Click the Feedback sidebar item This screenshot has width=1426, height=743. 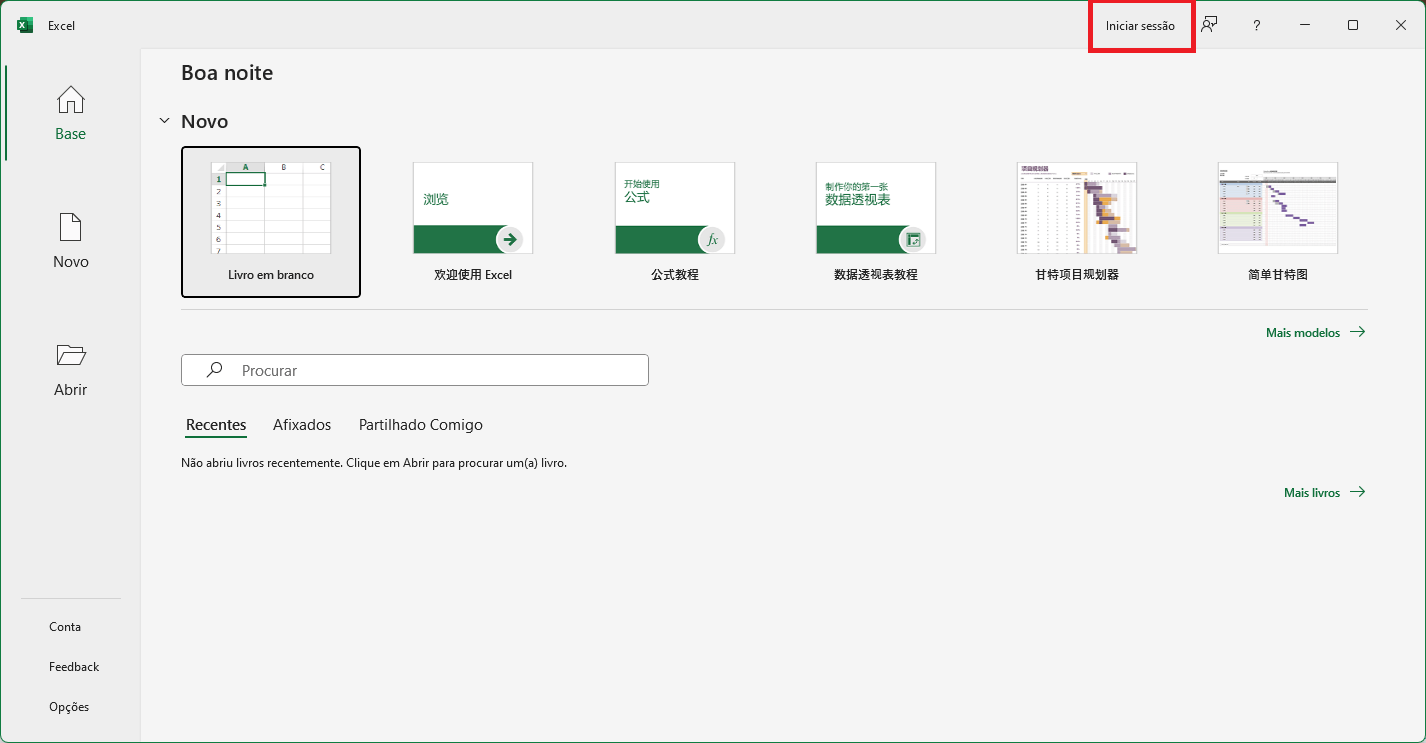74,667
